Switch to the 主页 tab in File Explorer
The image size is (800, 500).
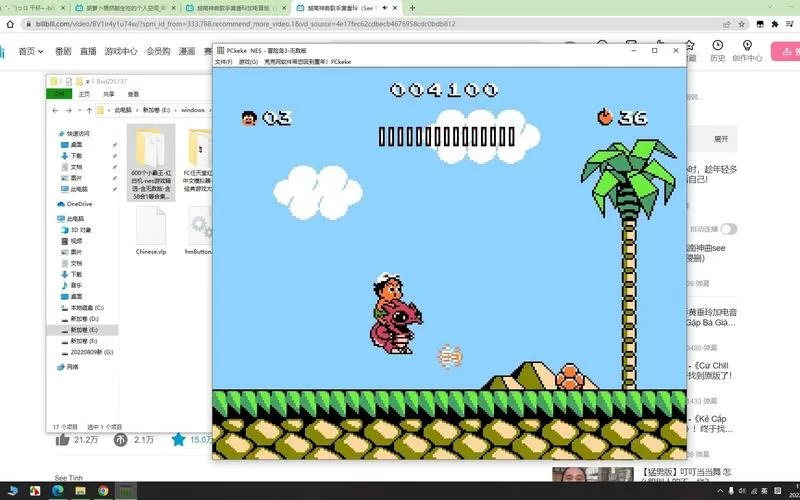point(85,94)
